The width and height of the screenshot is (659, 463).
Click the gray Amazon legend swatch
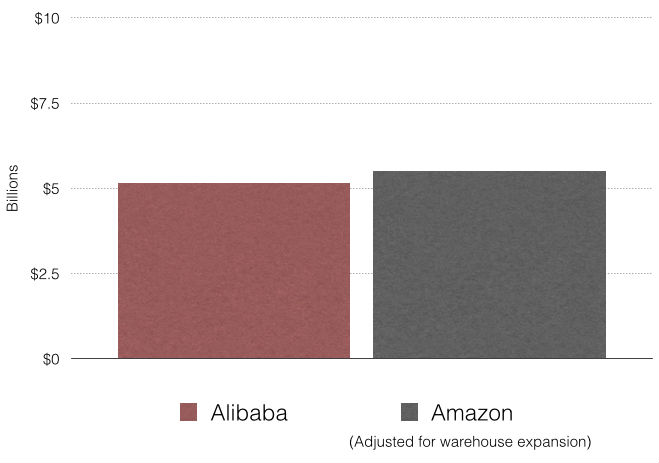[408, 412]
